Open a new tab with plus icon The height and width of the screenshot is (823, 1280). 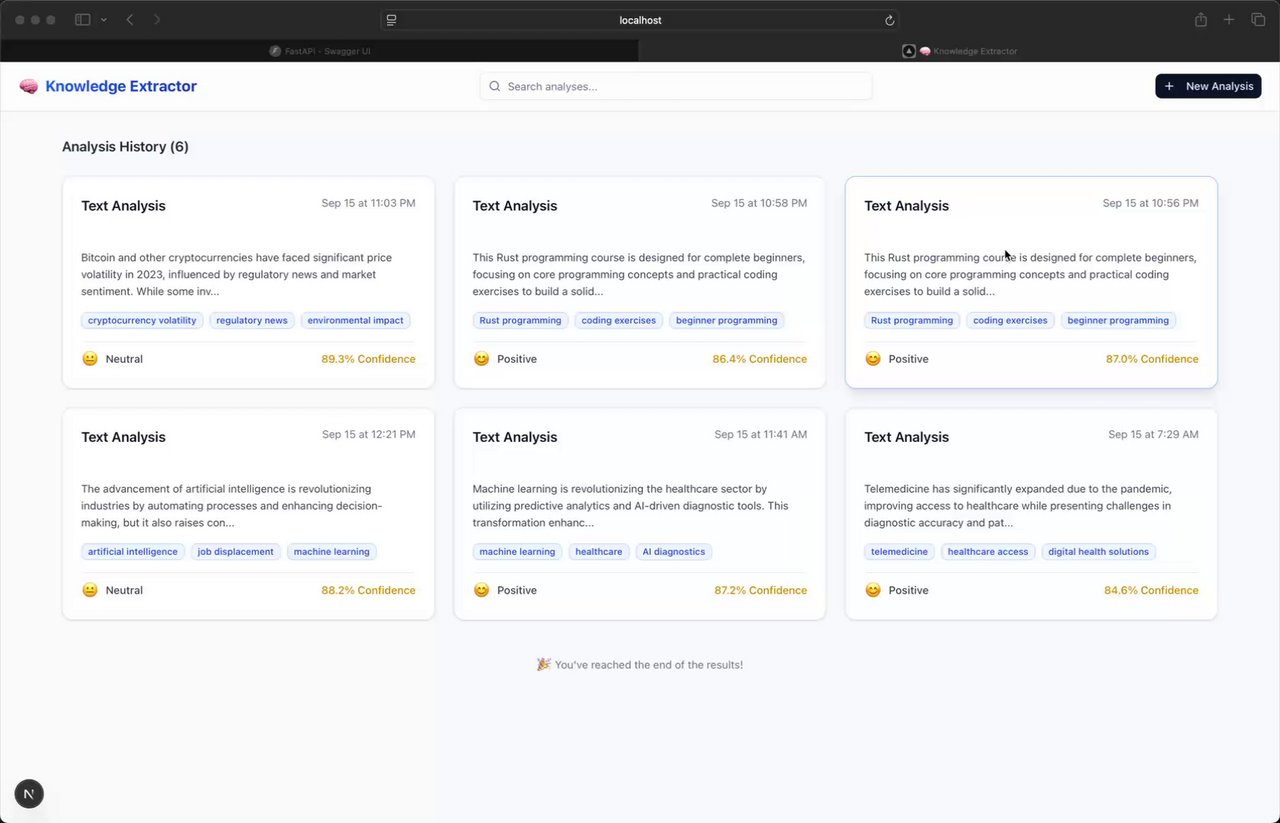(1229, 20)
